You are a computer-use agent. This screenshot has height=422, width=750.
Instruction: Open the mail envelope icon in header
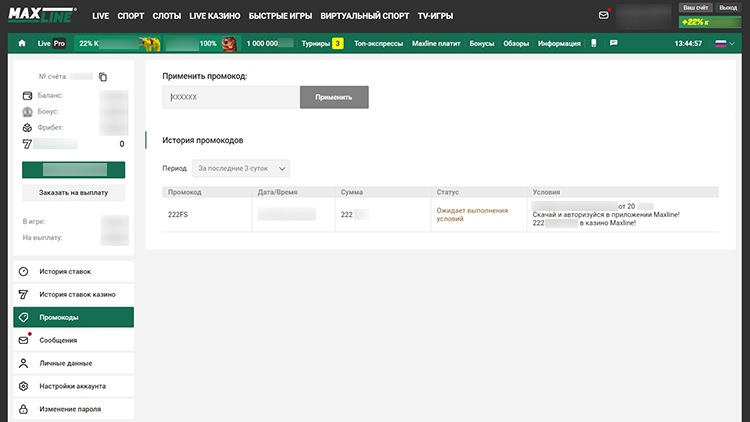pyautogui.click(x=603, y=15)
